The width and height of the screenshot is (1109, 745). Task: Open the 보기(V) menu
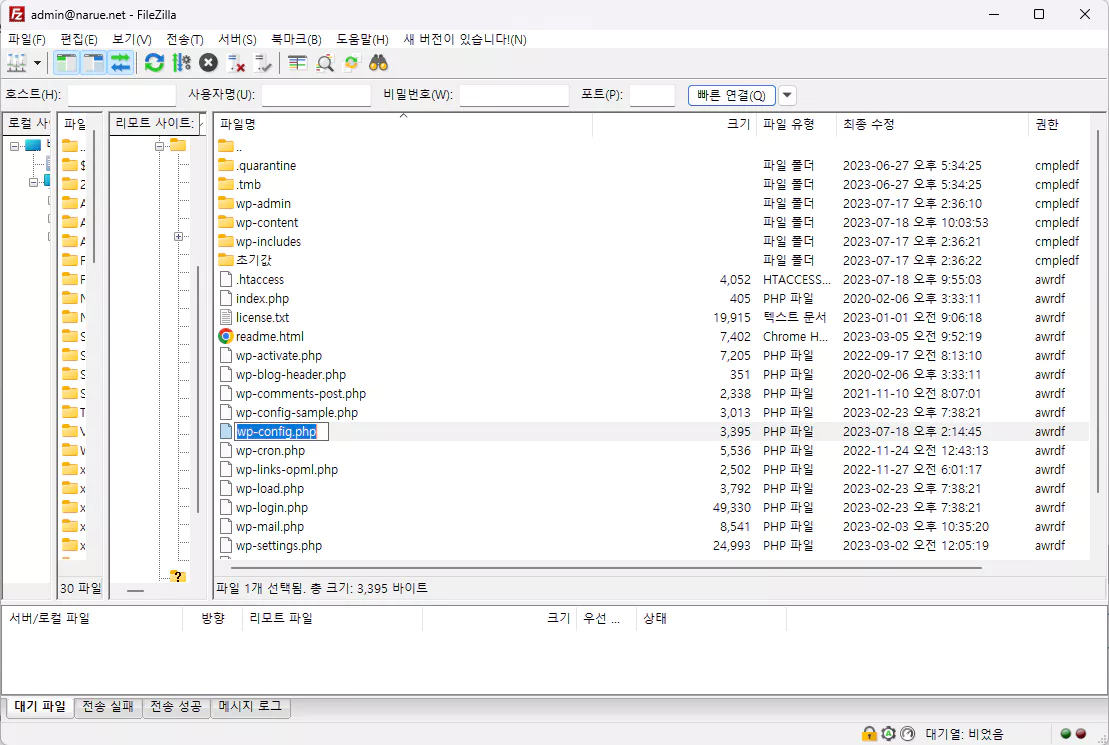[x=132, y=40]
